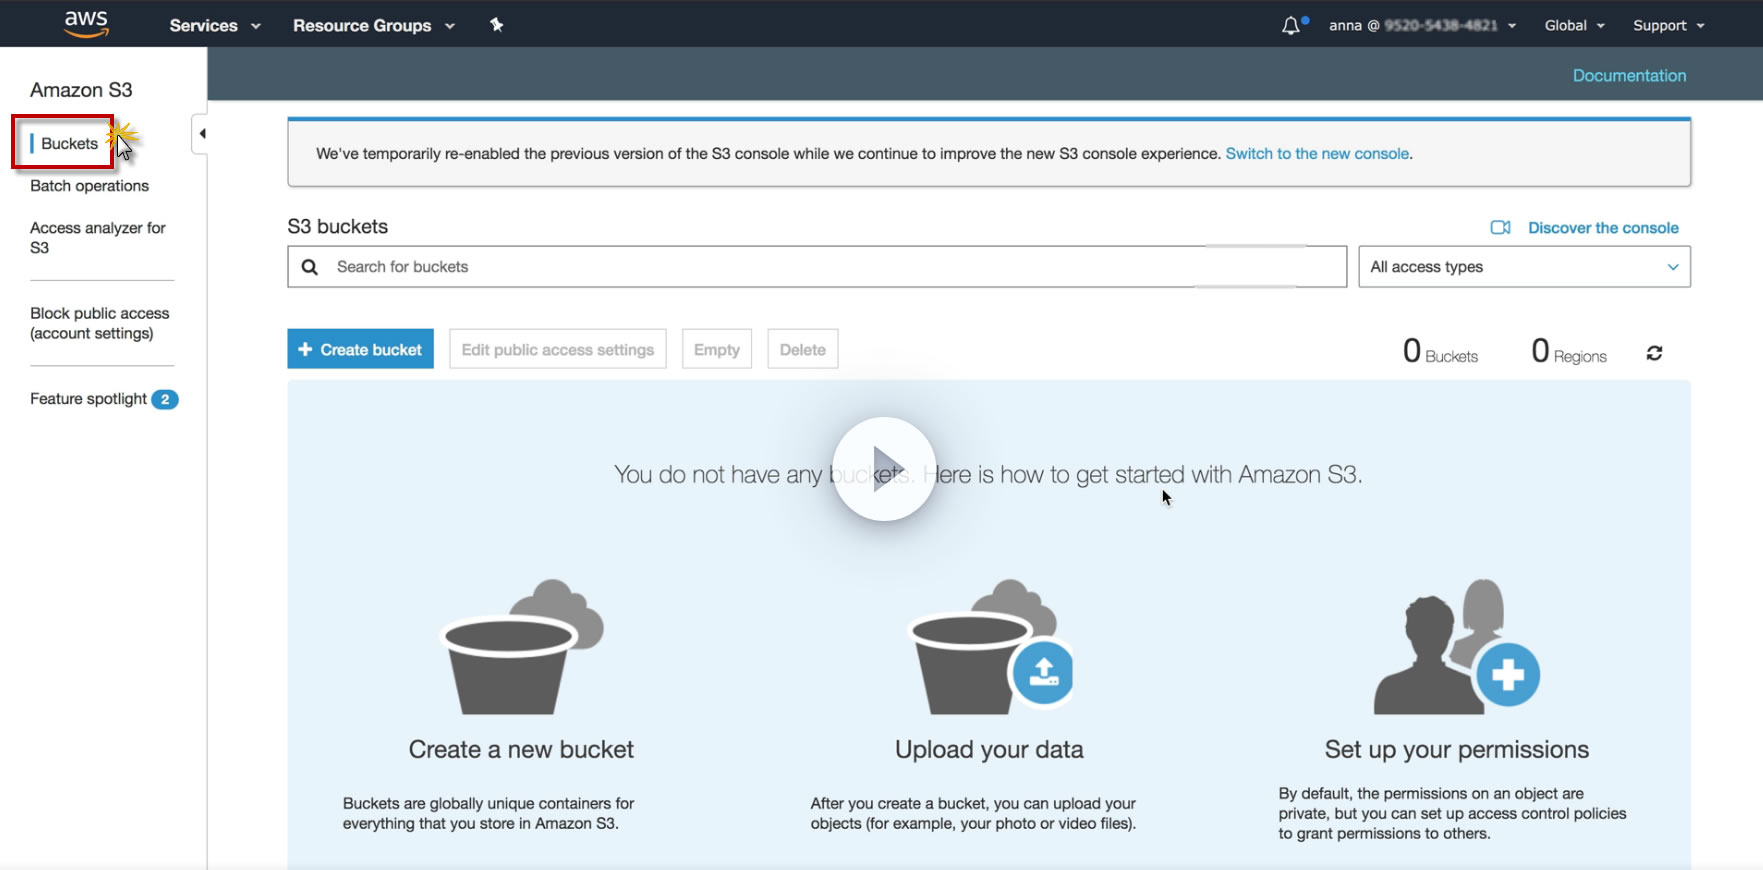The image size is (1763, 870).
Task: Click the Discover the console link
Action: pyautogui.click(x=1603, y=228)
